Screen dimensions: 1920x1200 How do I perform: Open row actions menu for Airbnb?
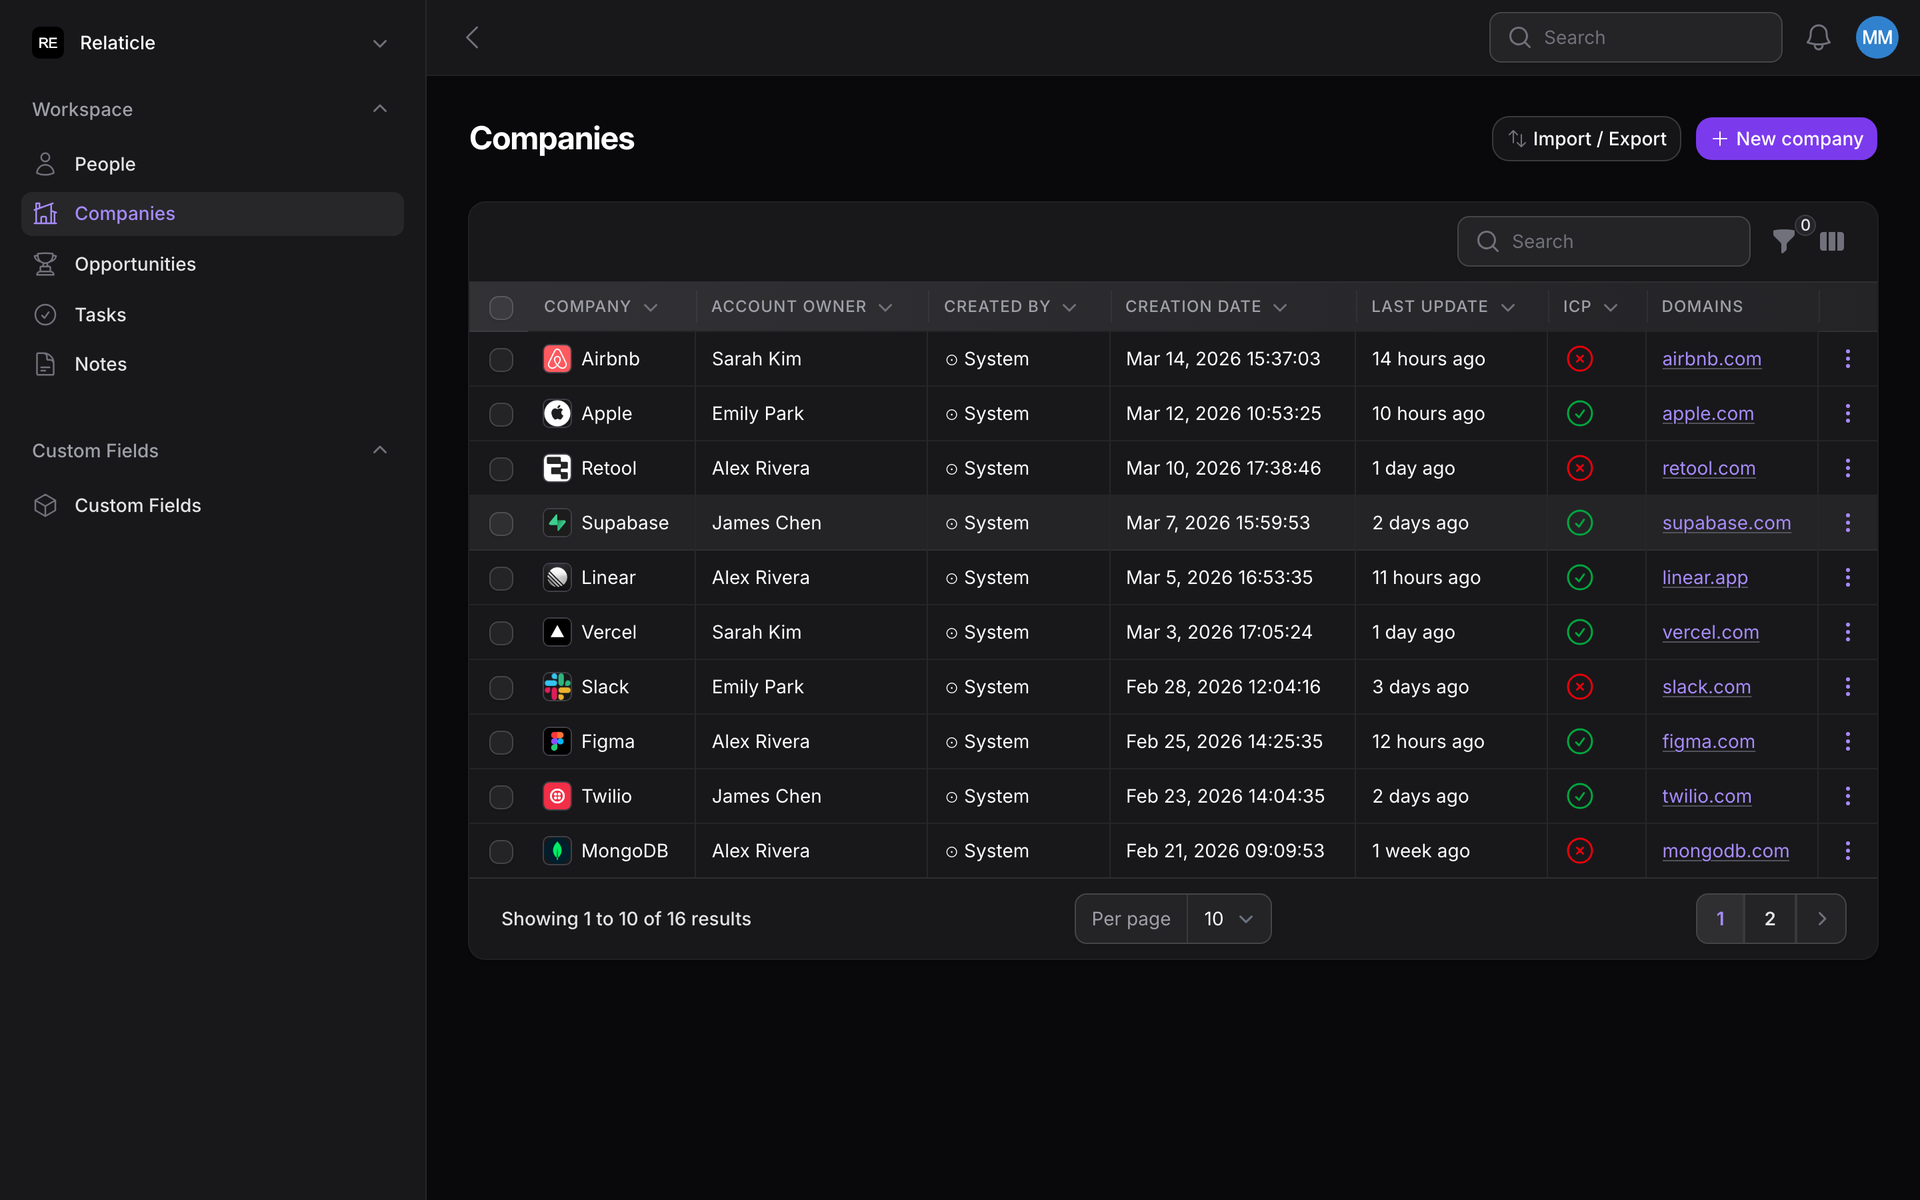click(x=1847, y=359)
